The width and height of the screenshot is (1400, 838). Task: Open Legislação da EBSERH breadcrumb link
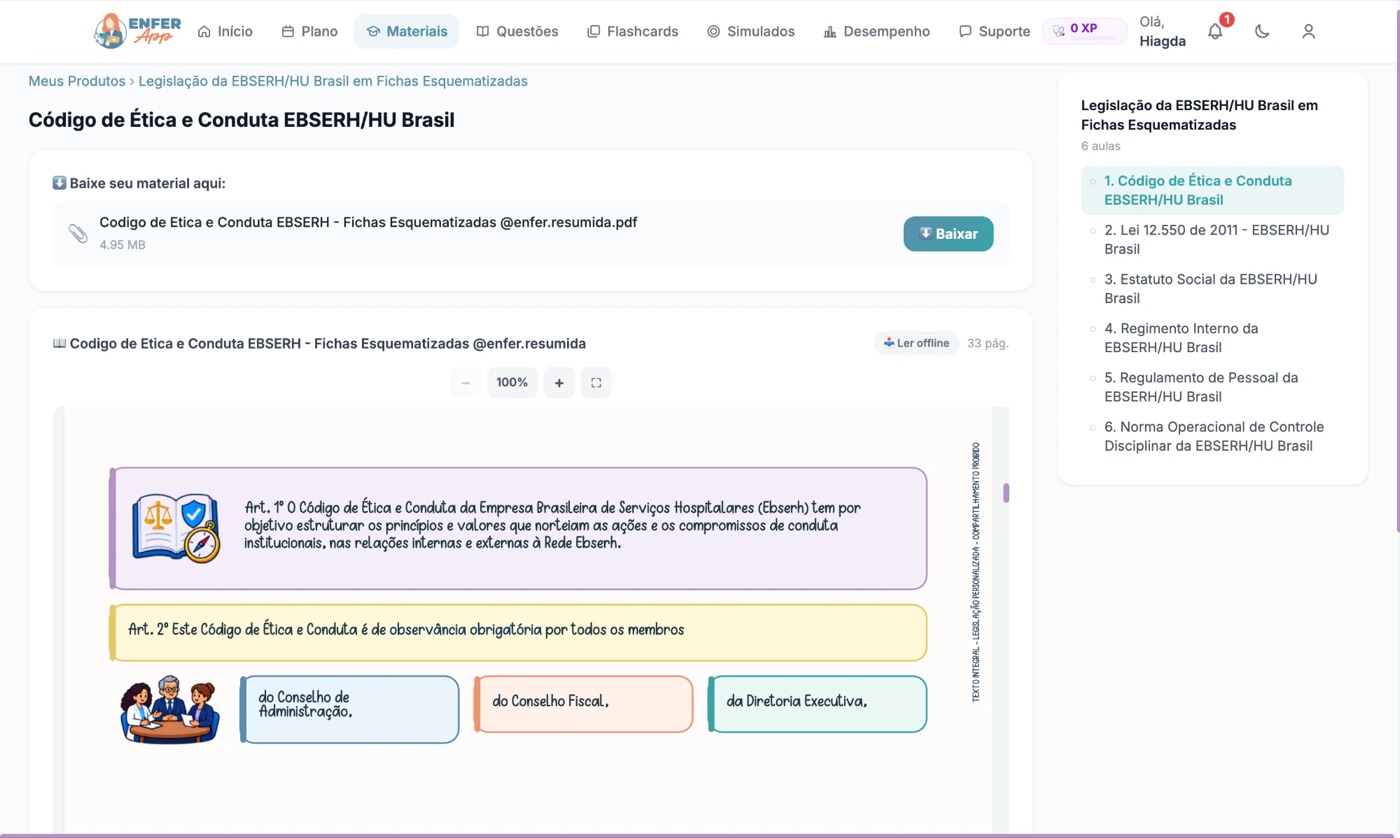click(x=333, y=81)
